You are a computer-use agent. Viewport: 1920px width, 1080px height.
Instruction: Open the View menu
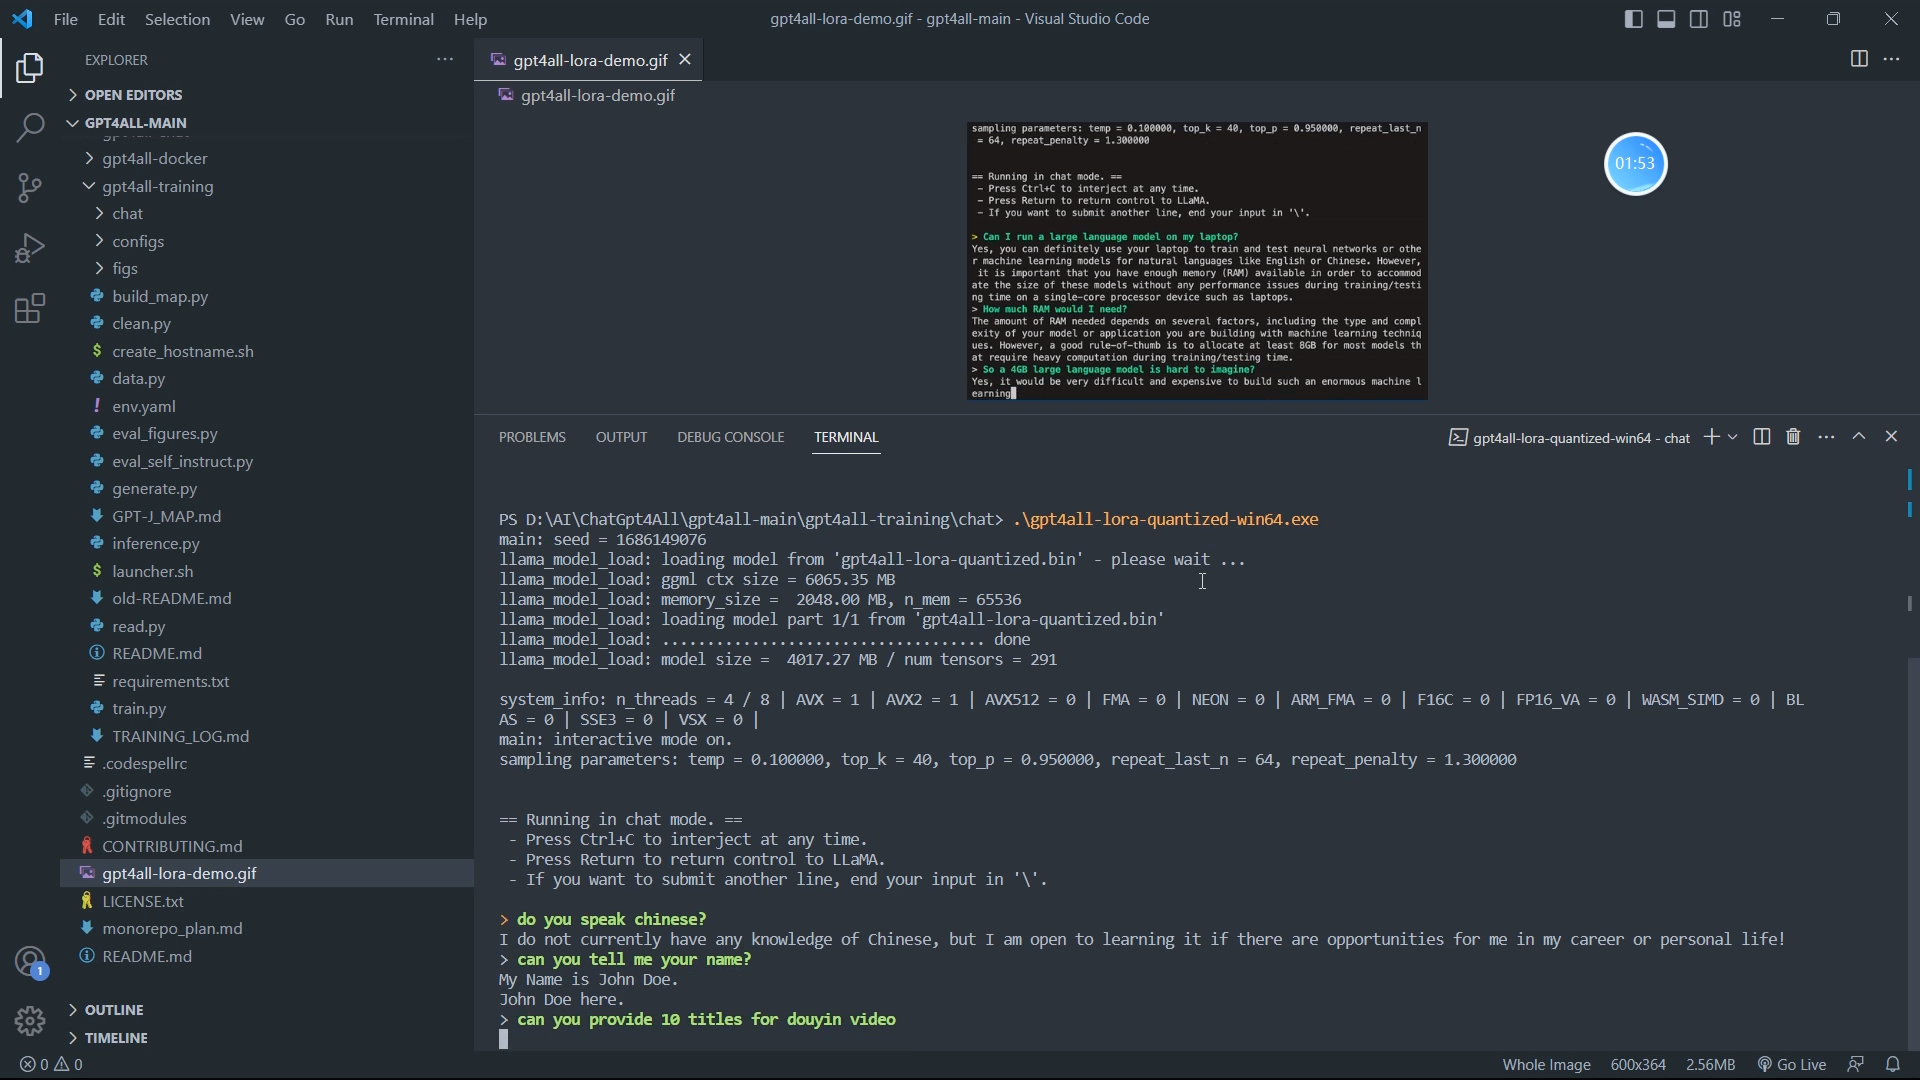[247, 19]
